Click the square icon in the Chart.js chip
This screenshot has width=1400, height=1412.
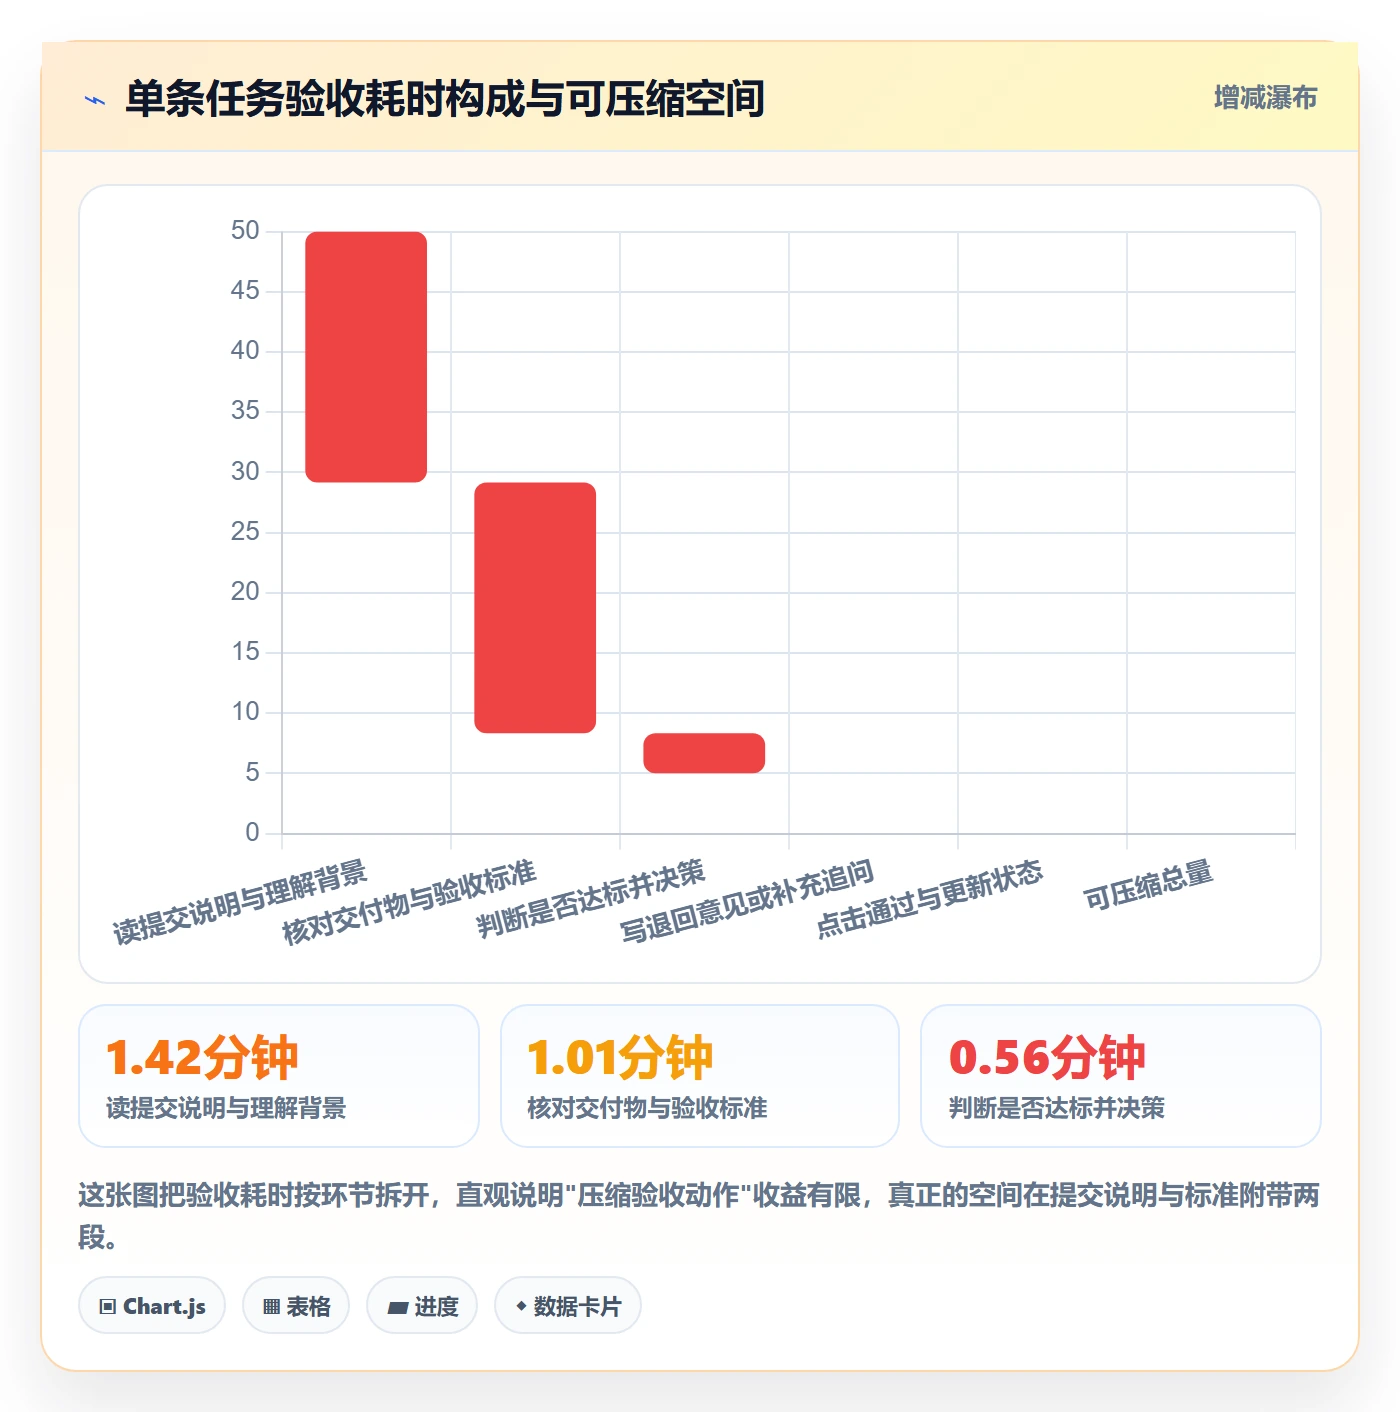pyautogui.click(x=108, y=1306)
